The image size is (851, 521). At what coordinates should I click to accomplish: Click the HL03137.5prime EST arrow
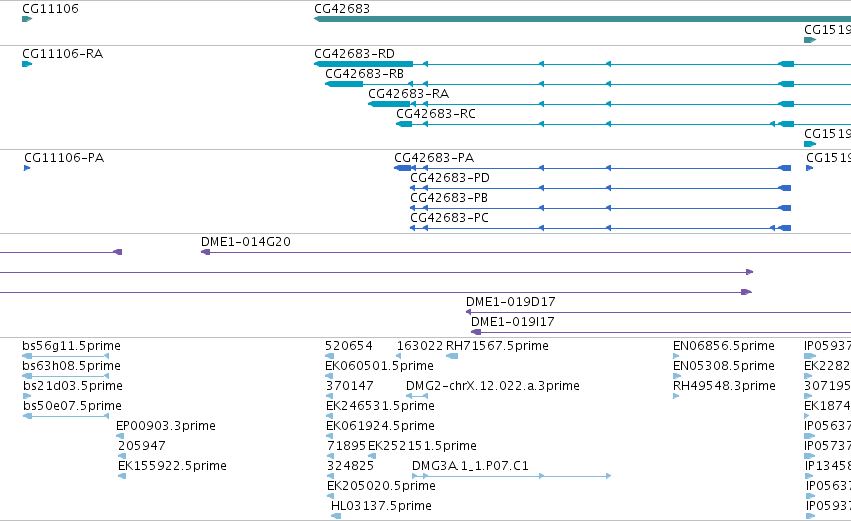[336, 516]
